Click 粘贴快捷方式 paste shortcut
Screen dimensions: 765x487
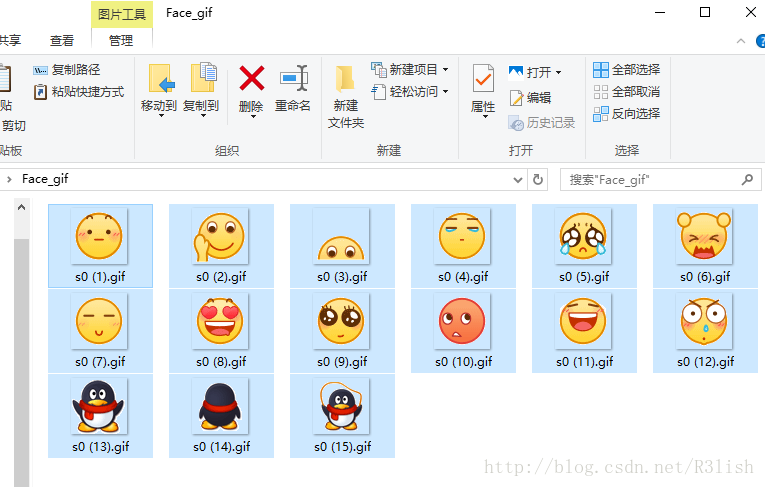pyautogui.click(x=79, y=92)
